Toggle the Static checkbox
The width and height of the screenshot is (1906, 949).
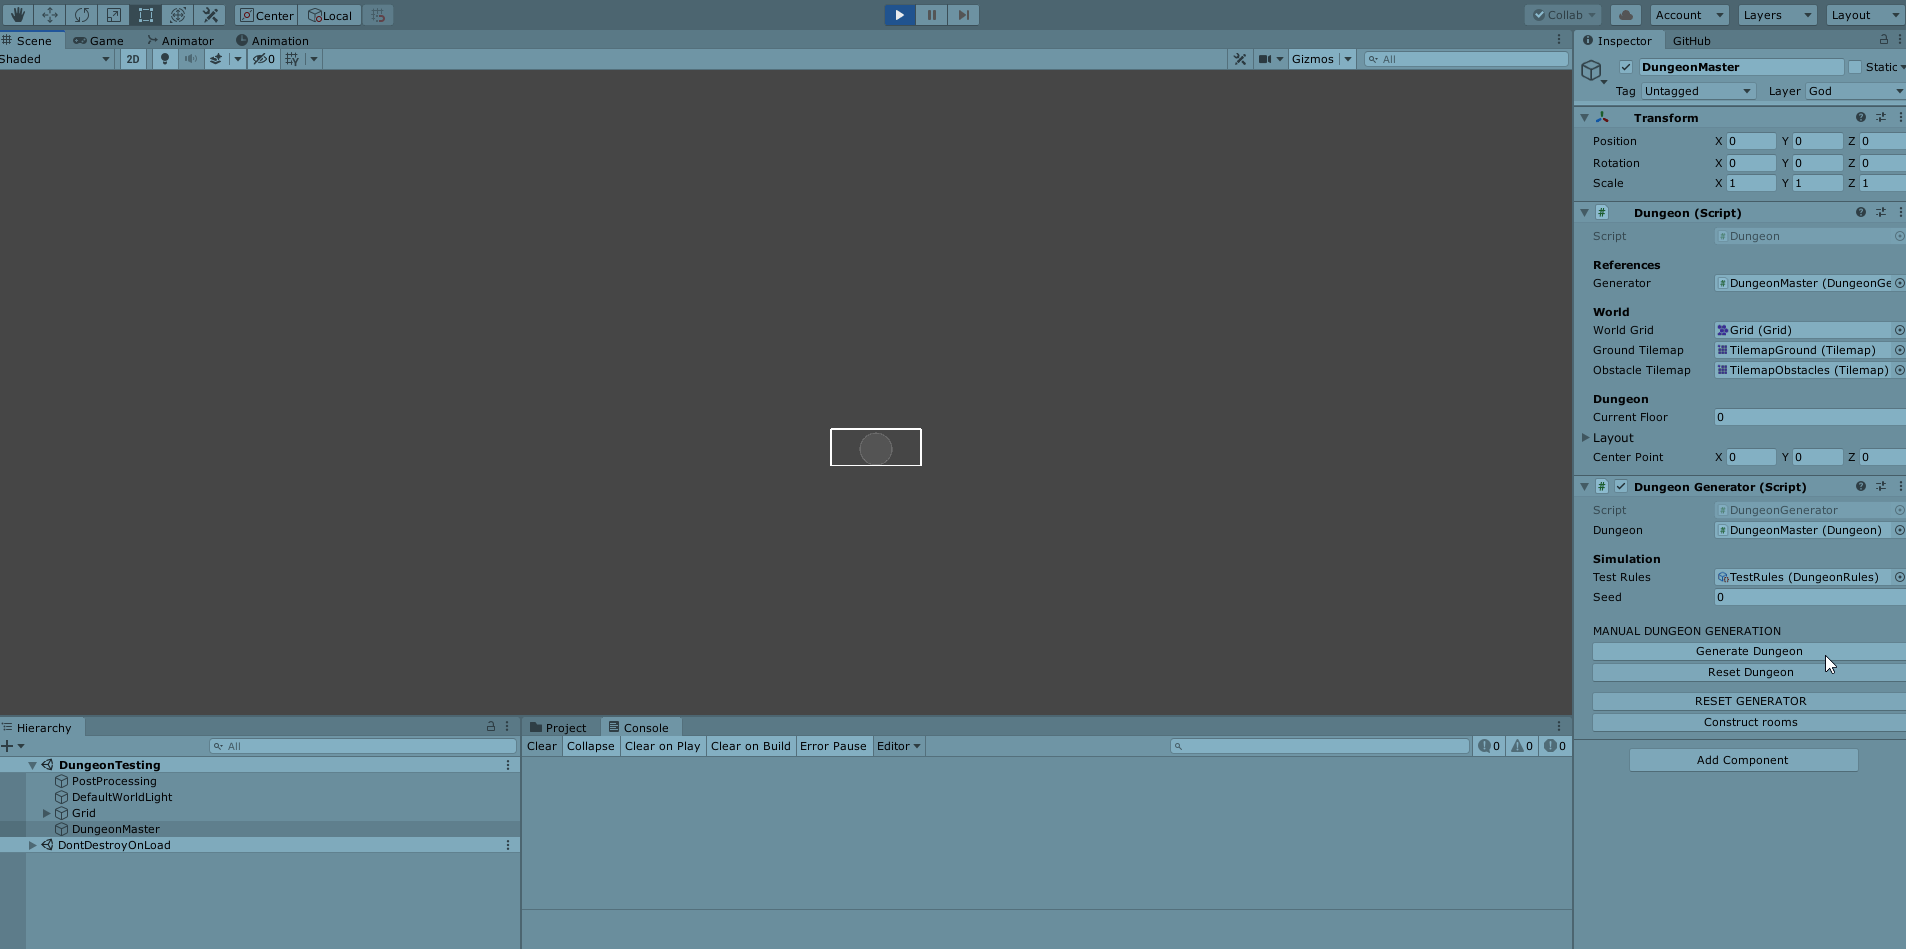[1855, 67]
